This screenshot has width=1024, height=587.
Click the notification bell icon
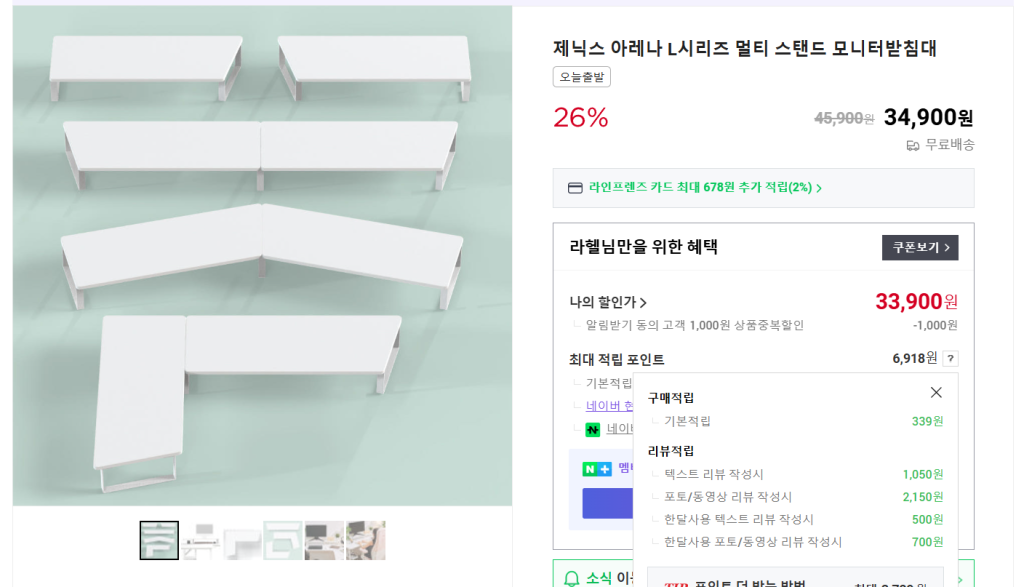572,578
